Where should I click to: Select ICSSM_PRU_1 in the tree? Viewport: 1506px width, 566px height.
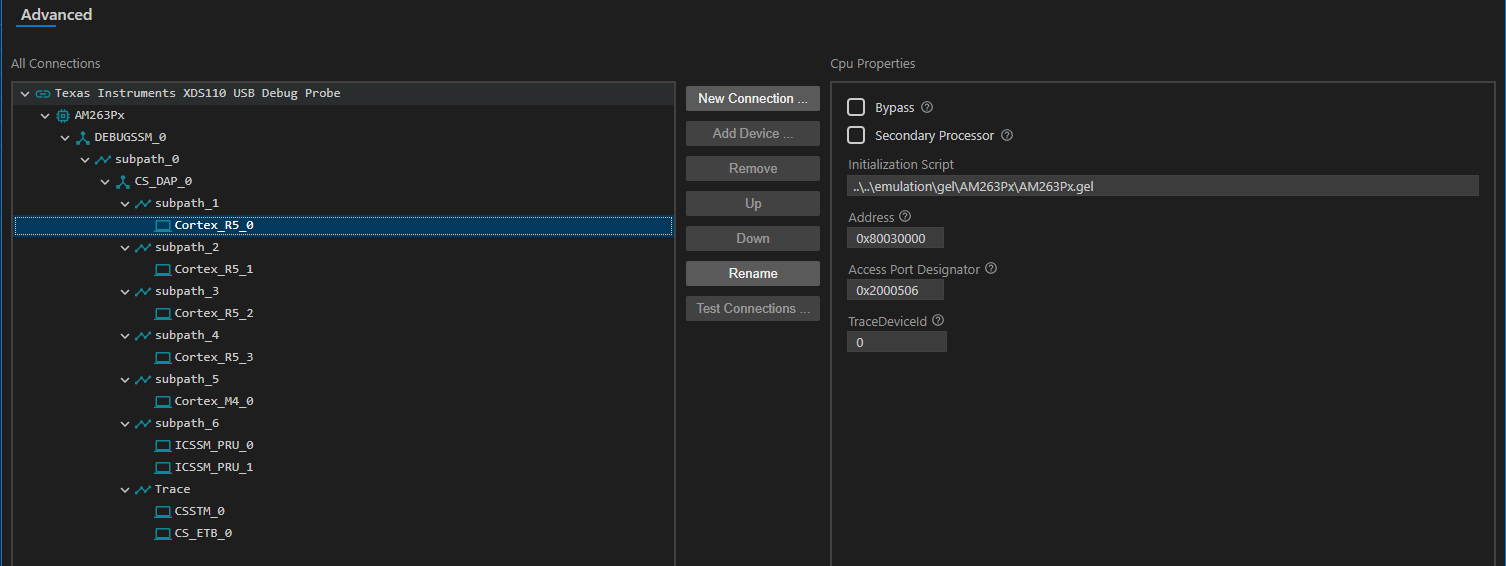(x=213, y=467)
